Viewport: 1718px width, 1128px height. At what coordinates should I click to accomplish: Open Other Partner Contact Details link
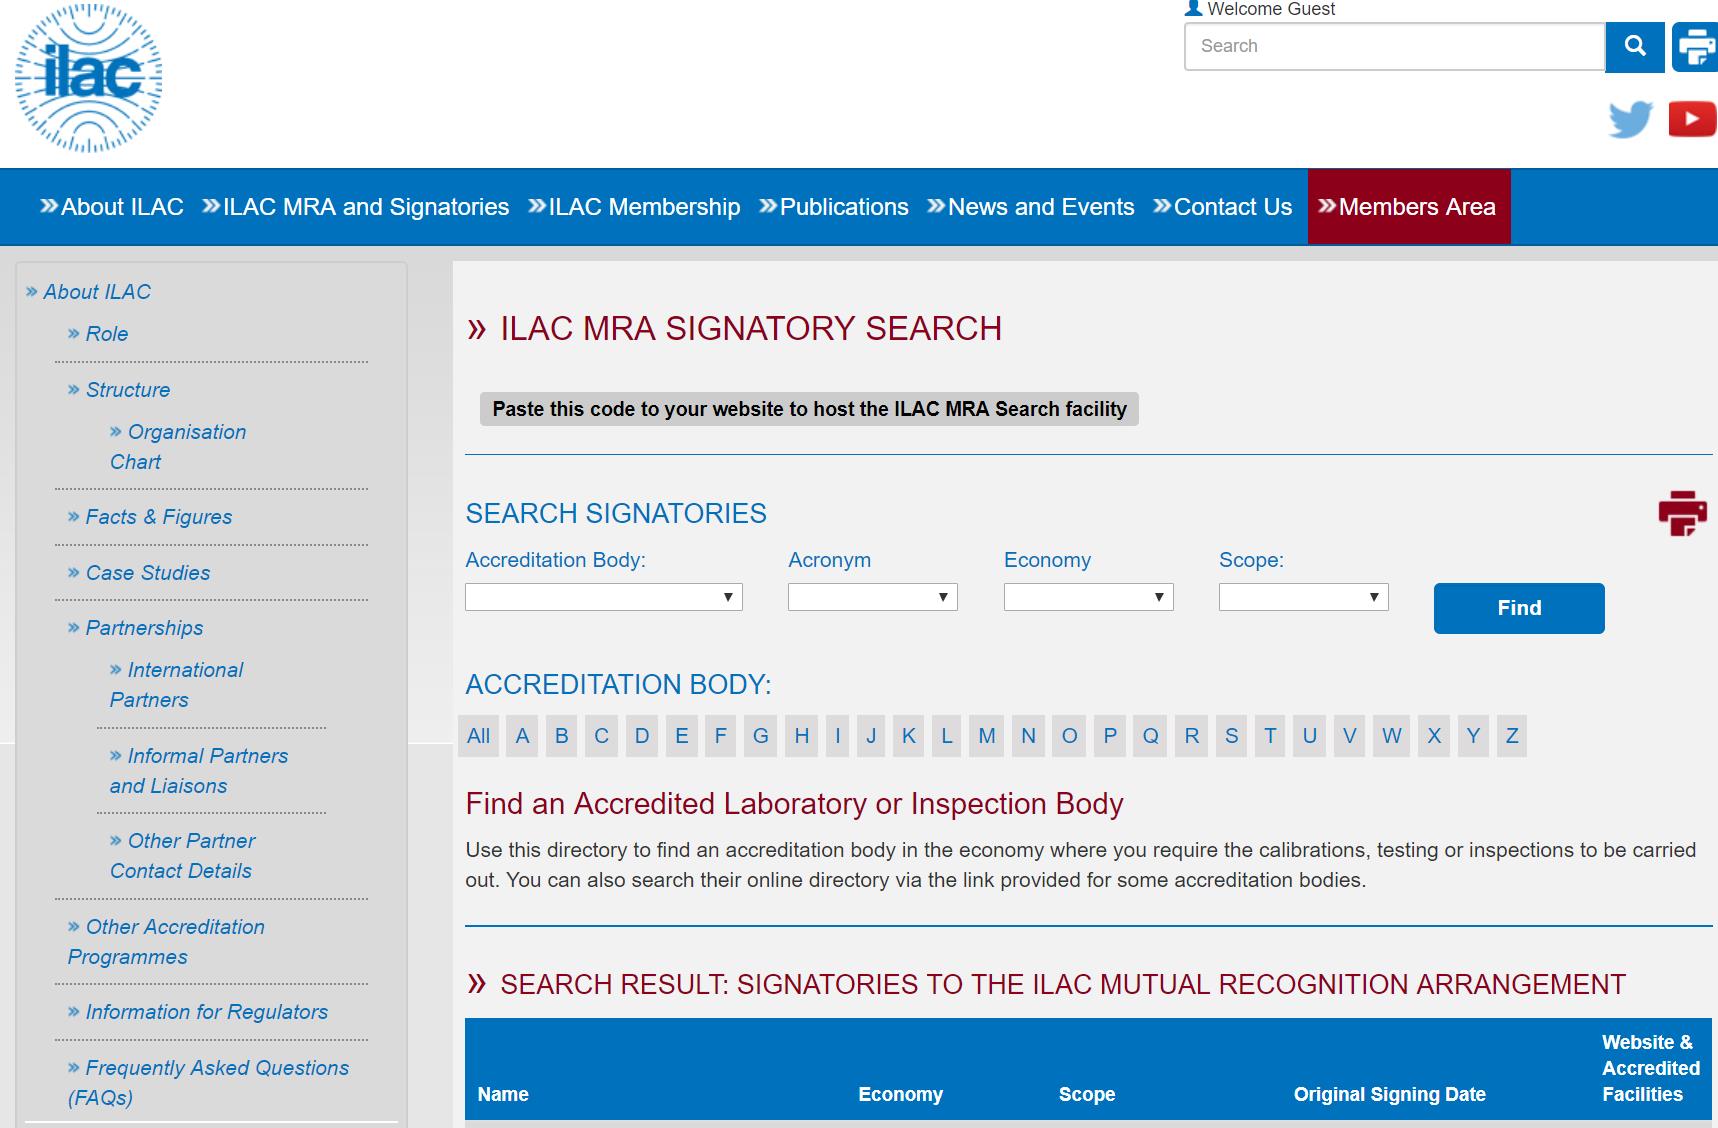[182, 856]
